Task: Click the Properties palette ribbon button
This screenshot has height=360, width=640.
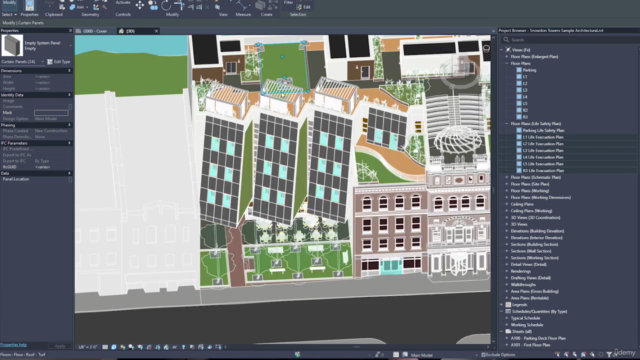Action: tap(29, 6)
